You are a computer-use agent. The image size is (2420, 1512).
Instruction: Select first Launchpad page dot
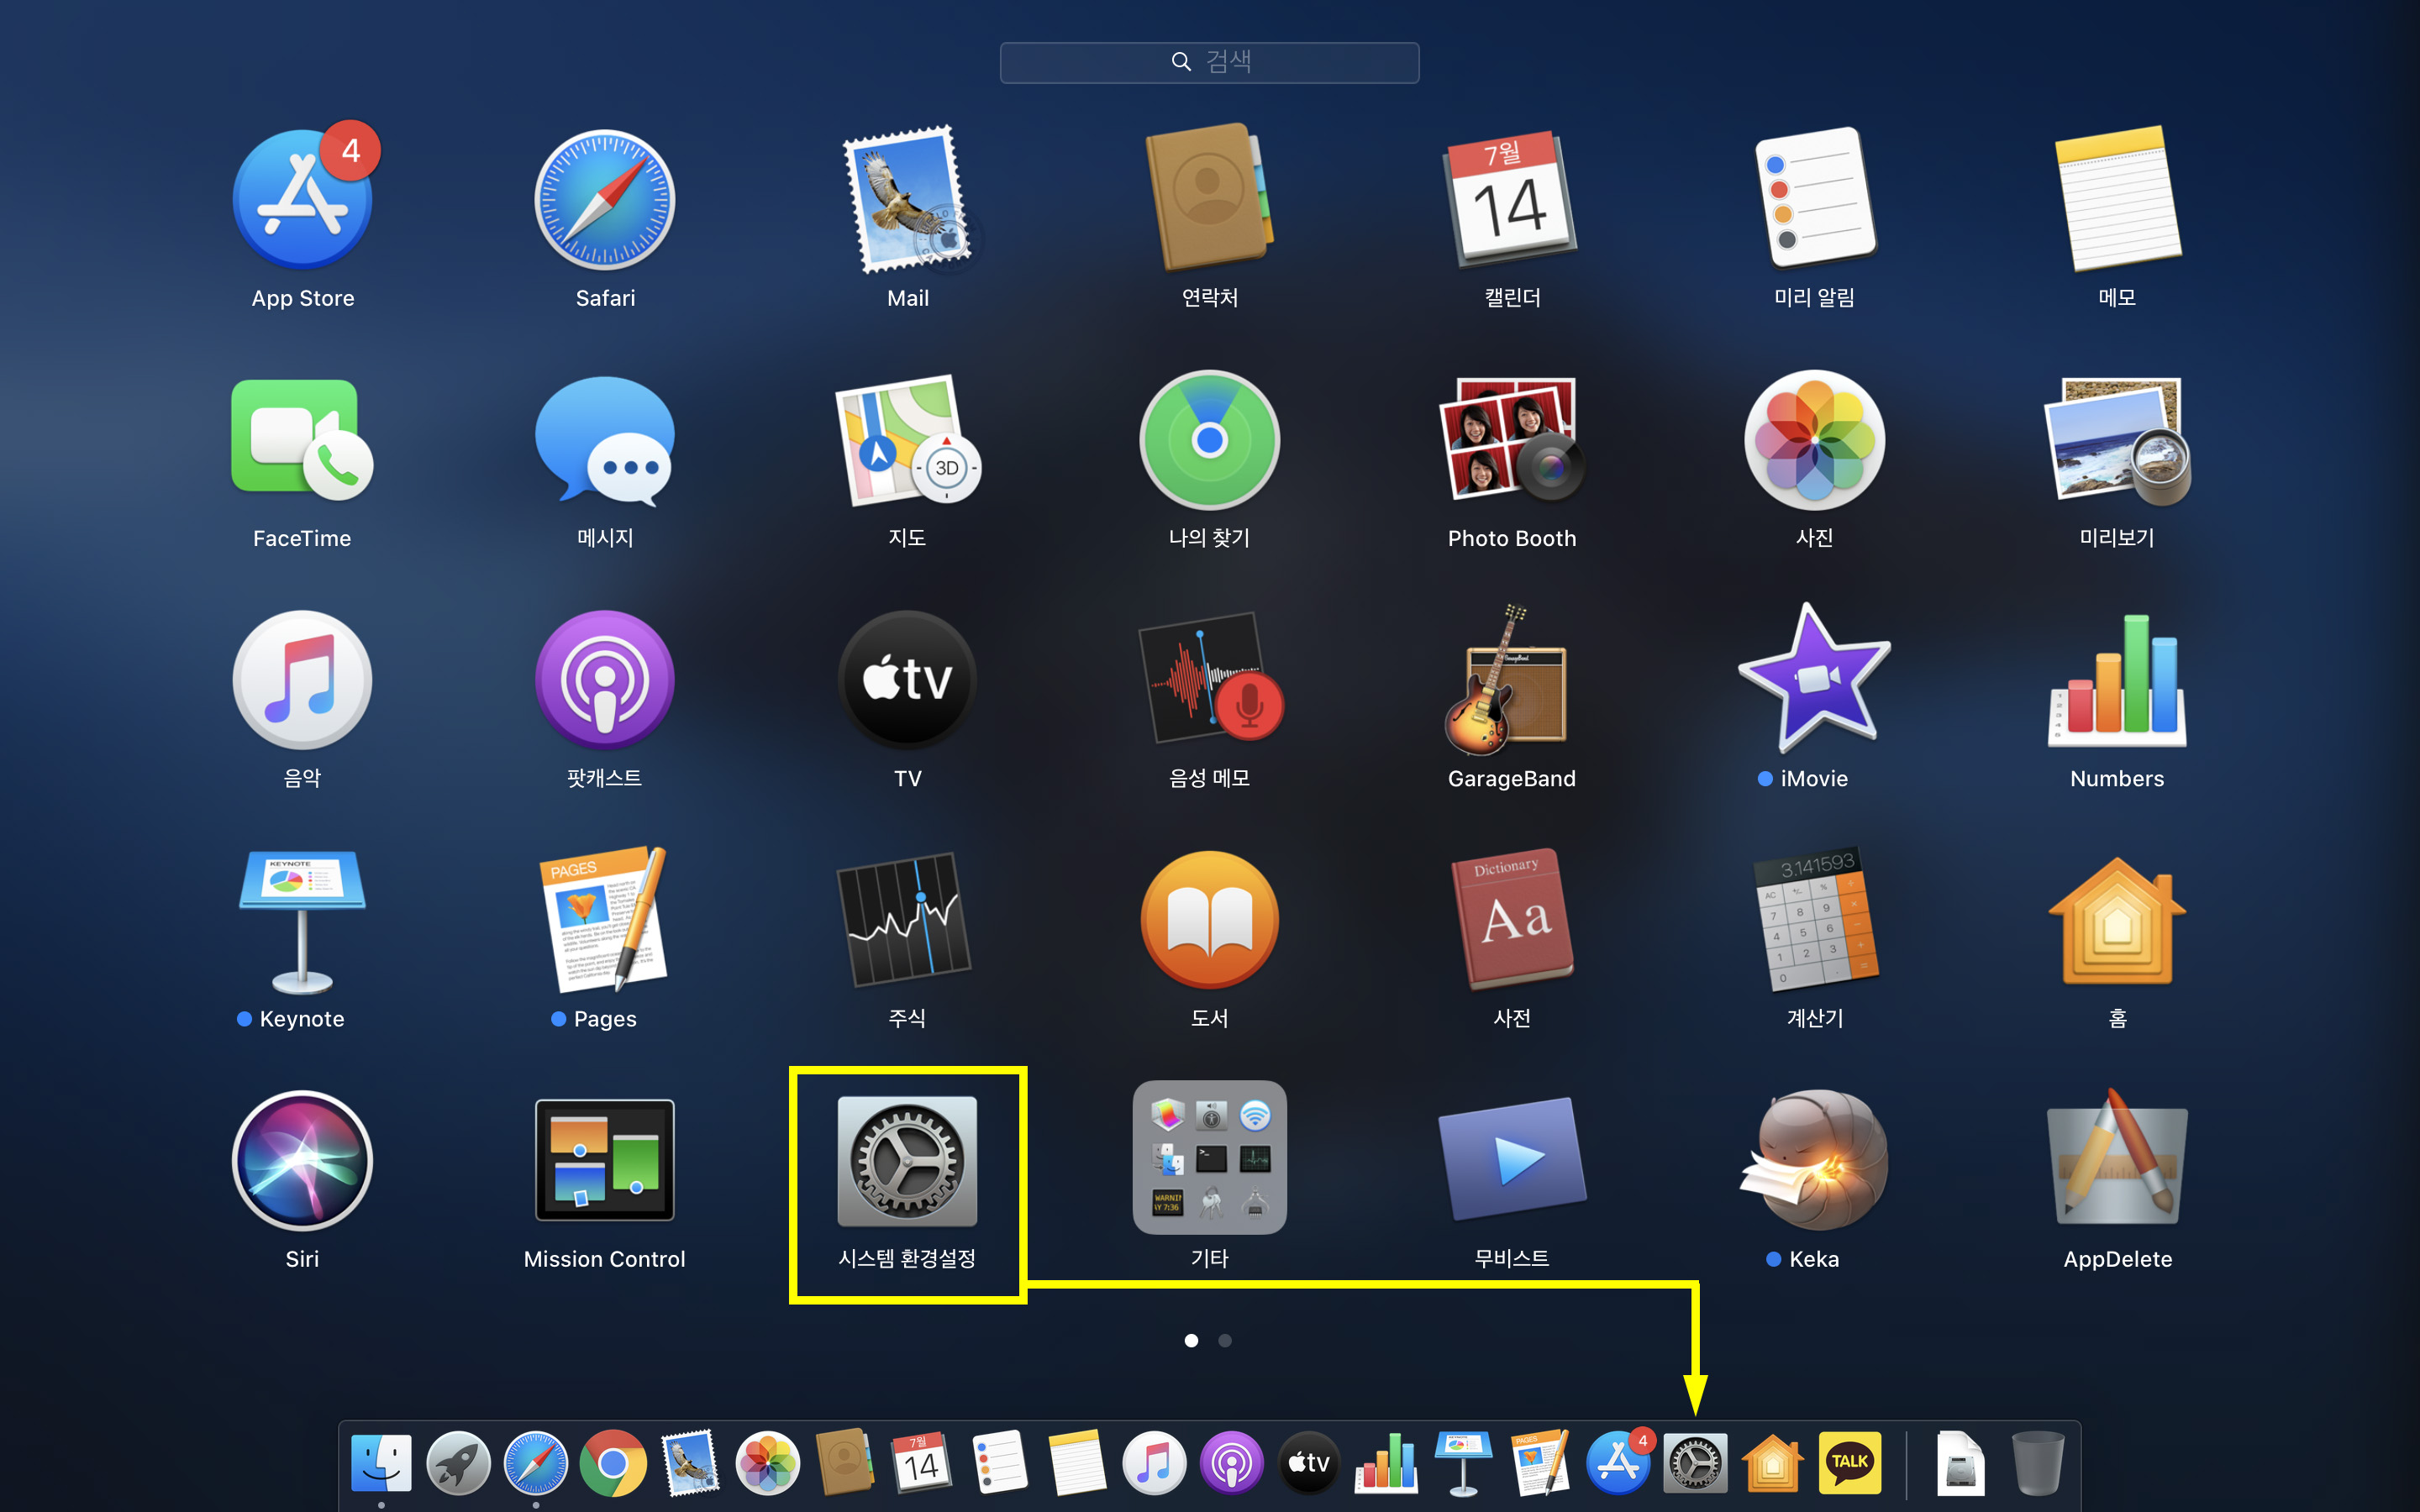point(1191,1340)
